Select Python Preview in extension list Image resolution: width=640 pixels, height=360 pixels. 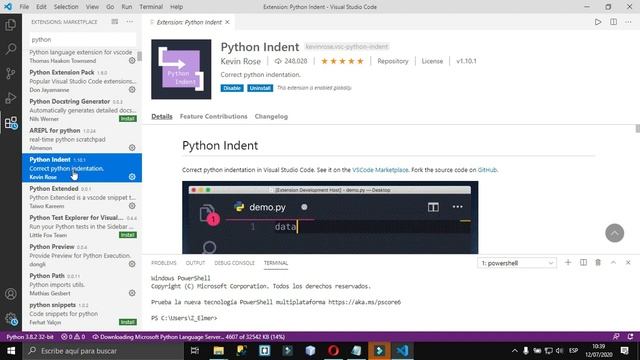82,255
